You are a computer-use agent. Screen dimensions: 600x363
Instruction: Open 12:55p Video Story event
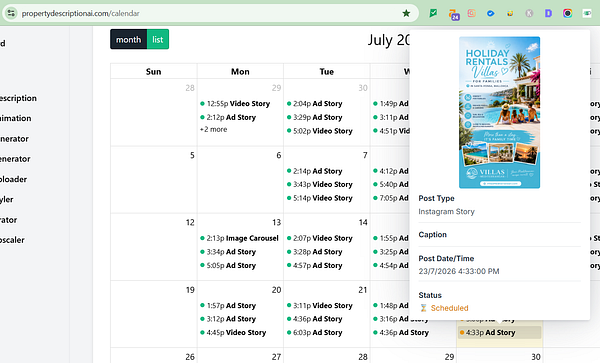pos(235,104)
